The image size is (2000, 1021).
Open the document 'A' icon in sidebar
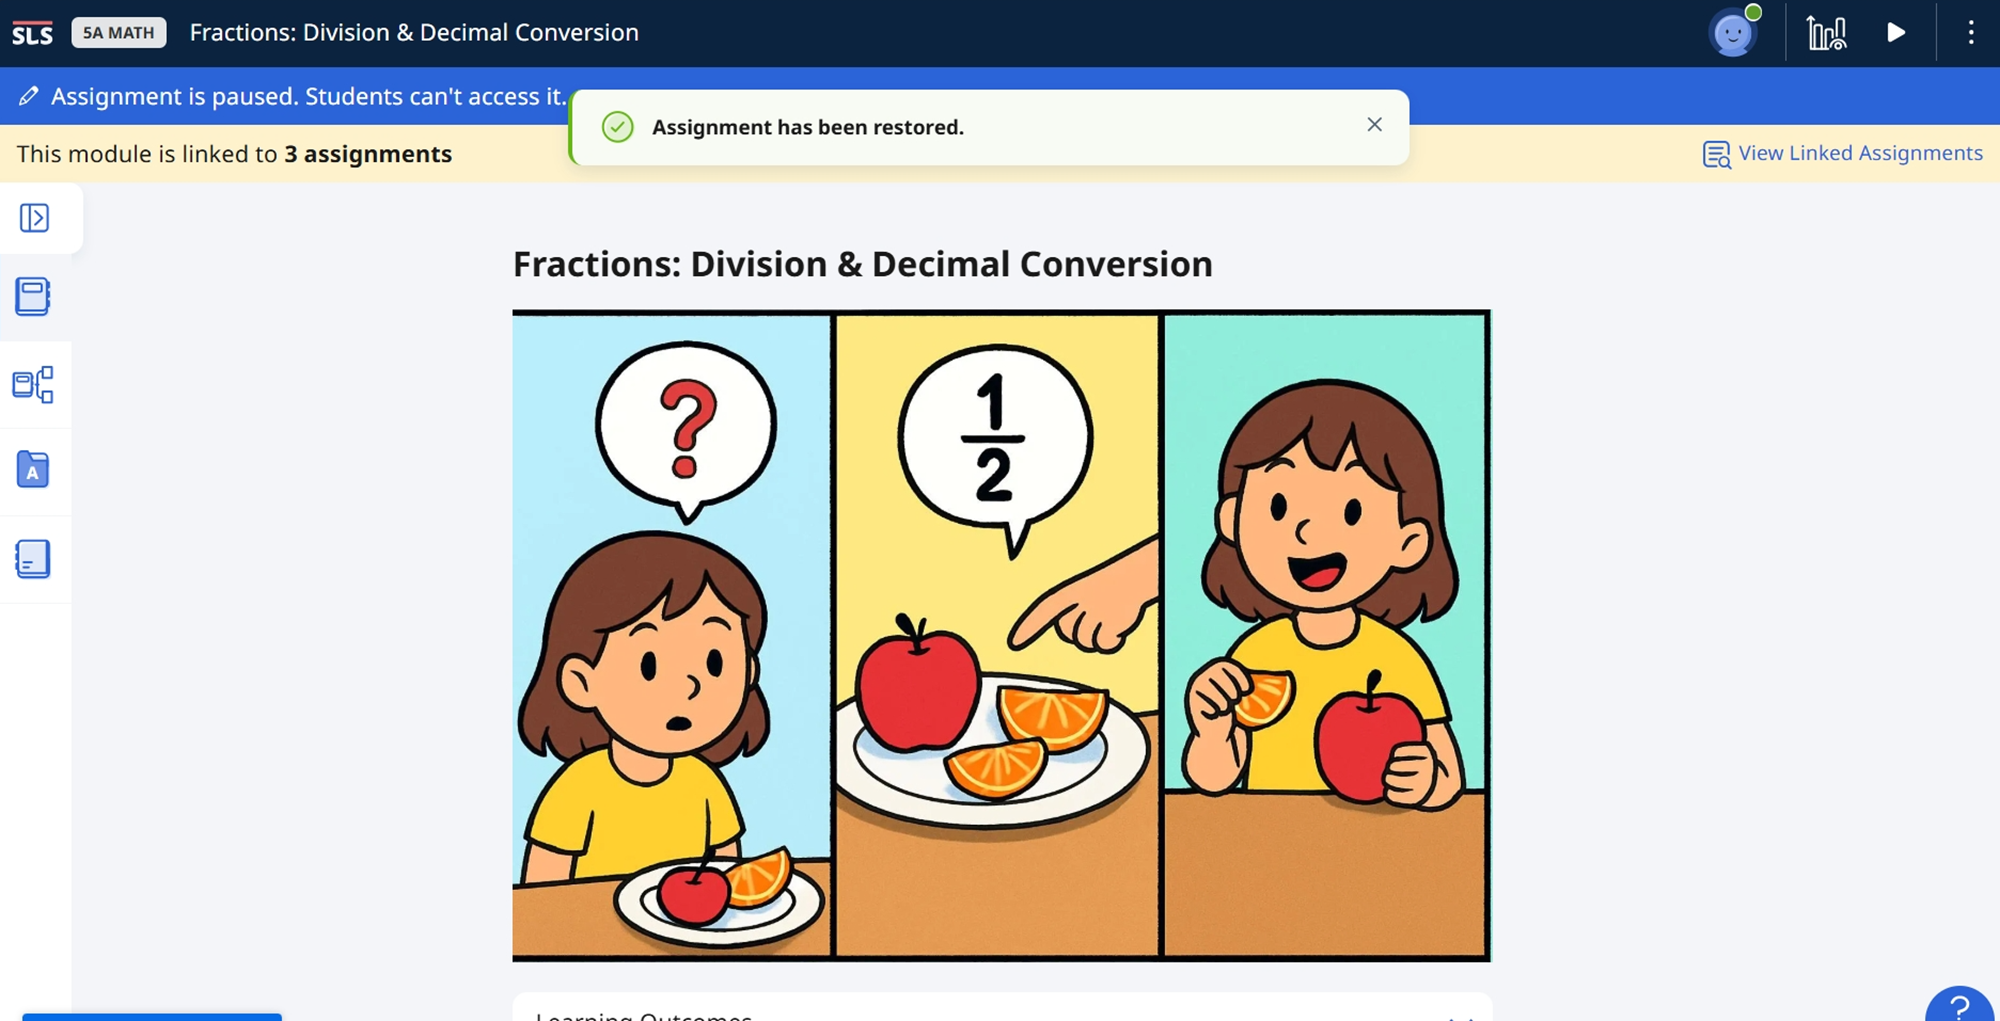coord(33,470)
